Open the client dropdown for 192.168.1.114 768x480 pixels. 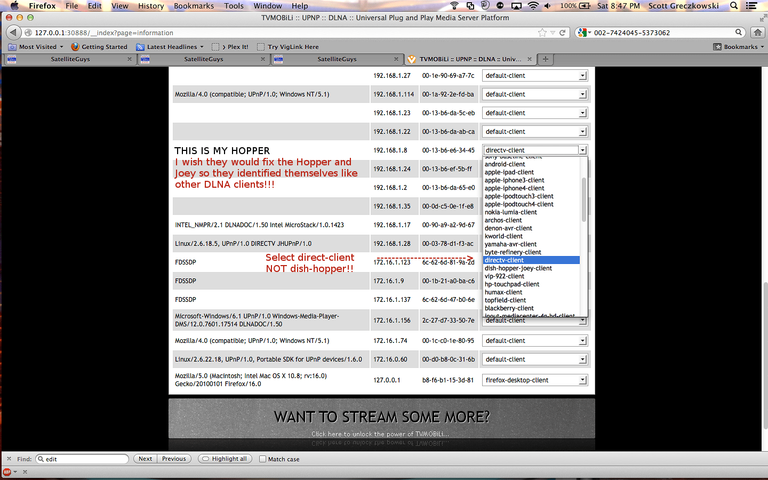(535, 94)
